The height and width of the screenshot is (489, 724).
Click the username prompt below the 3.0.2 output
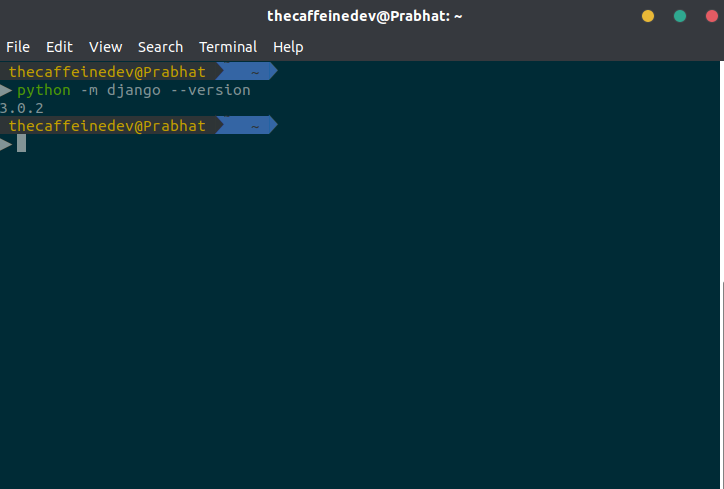tap(107, 126)
